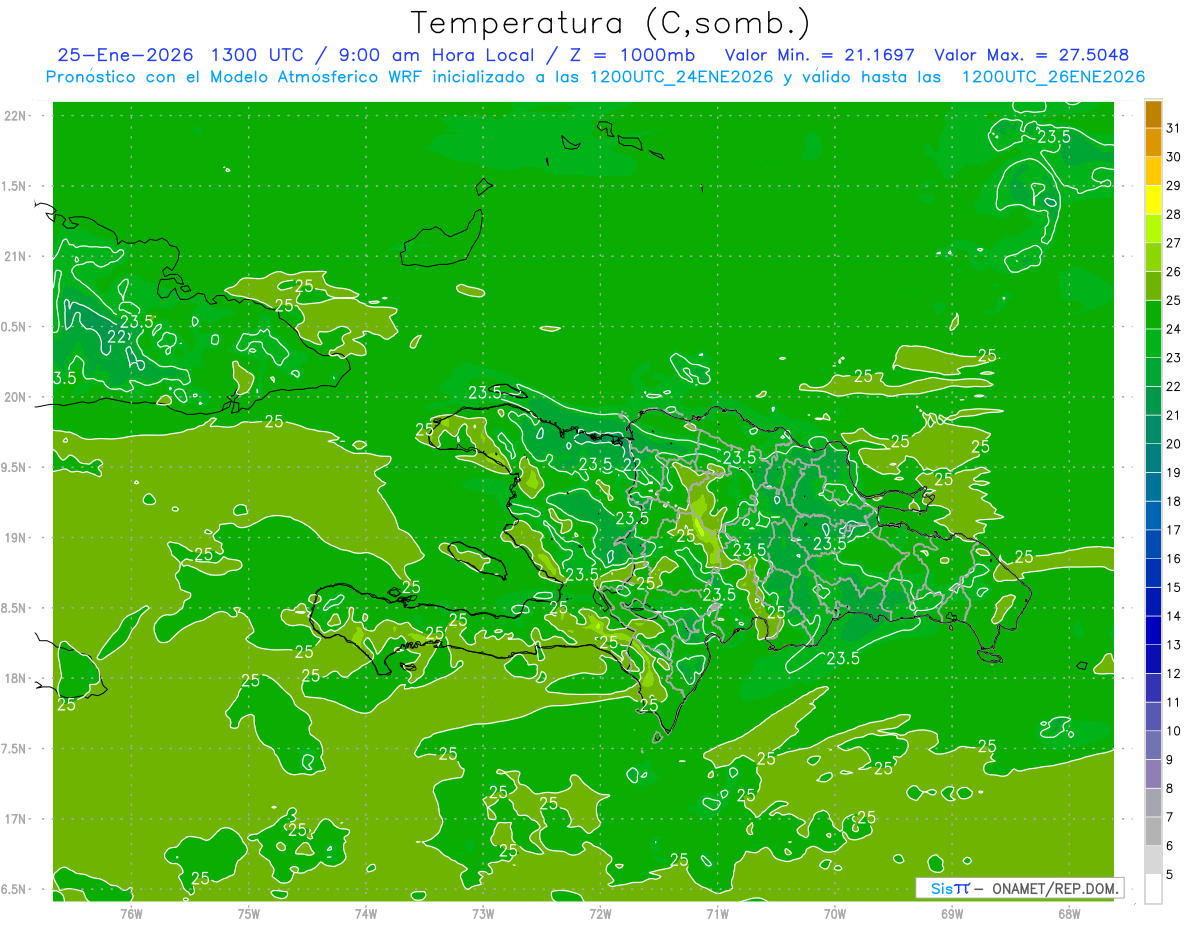Viewport: 1200px width, 927px height.
Task: Click the '20' label on the color scale
Action: [x=1174, y=444]
